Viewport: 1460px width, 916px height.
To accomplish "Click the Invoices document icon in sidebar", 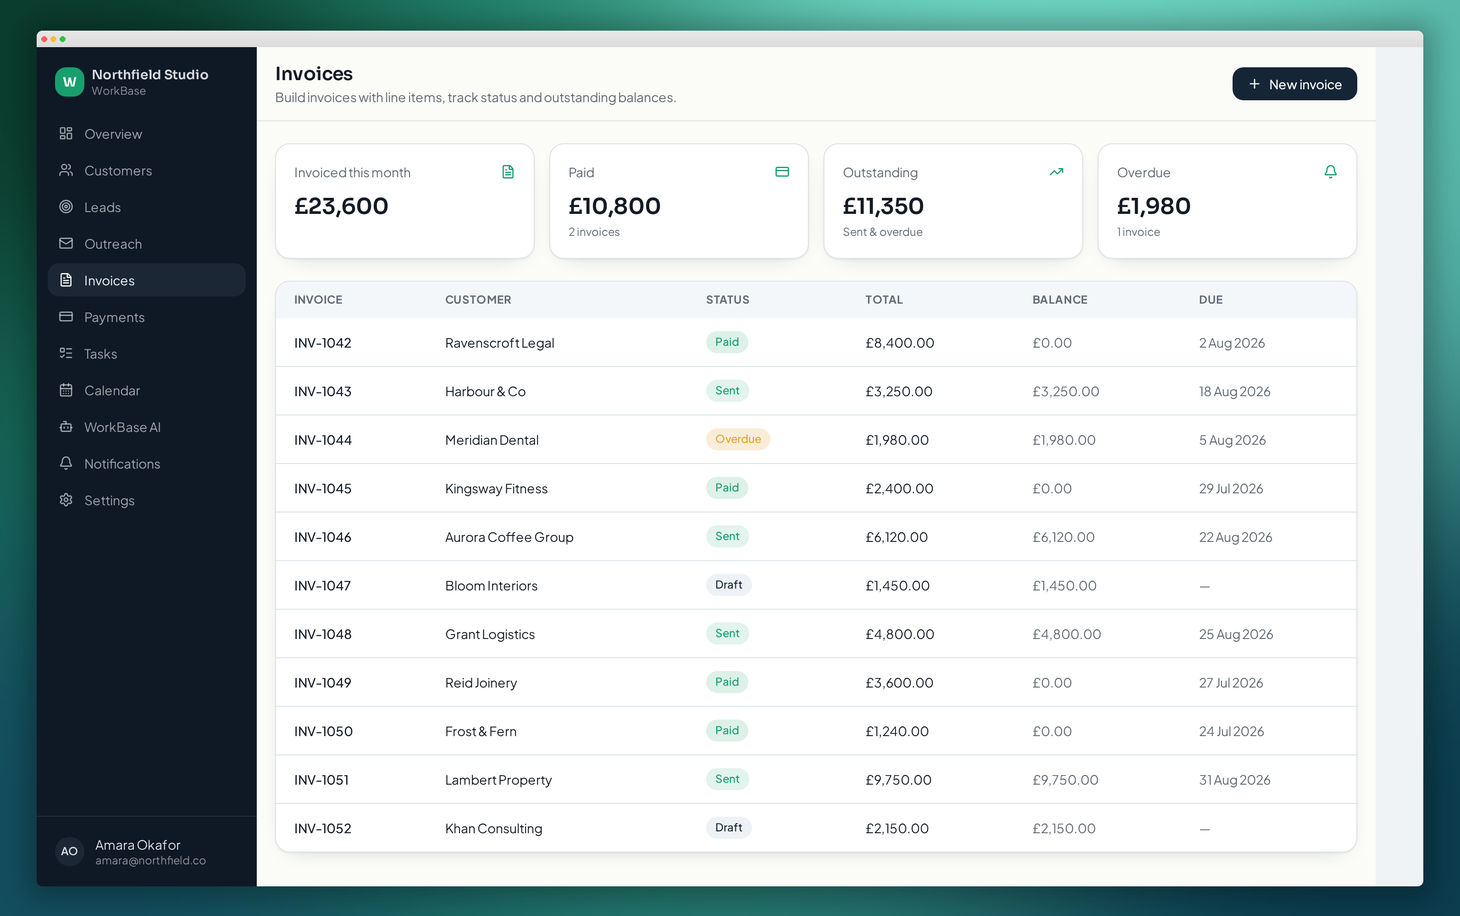I will tap(66, 281).
